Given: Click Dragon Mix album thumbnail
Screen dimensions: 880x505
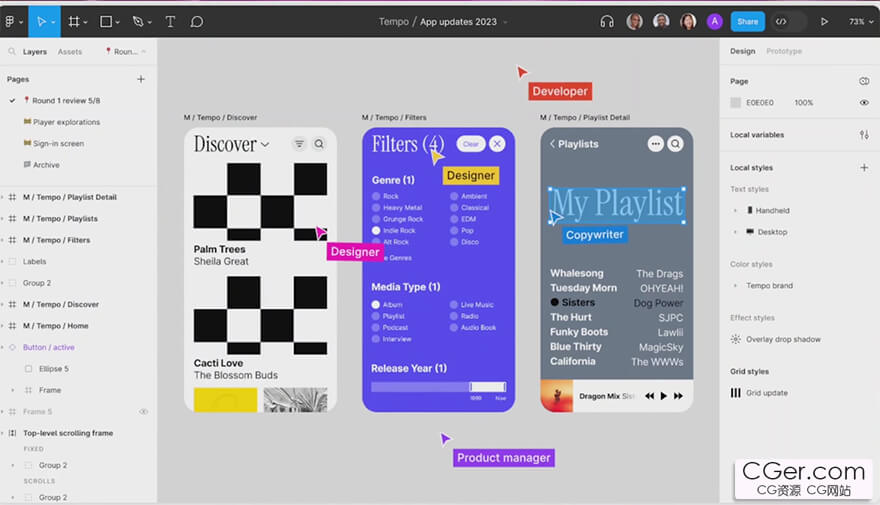Looking at the screenshot, I should click(x=557, y=396).
